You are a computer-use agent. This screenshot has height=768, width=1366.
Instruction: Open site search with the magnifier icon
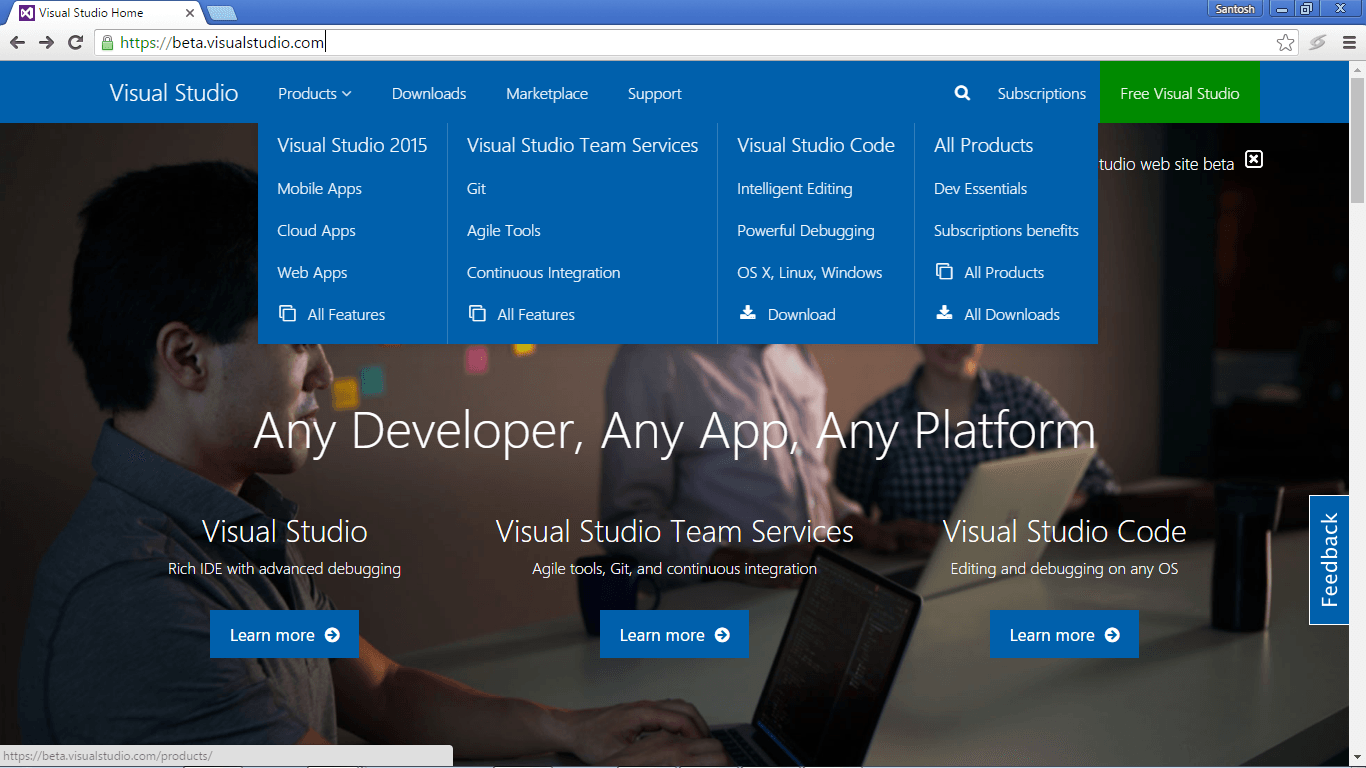[962, 93]
